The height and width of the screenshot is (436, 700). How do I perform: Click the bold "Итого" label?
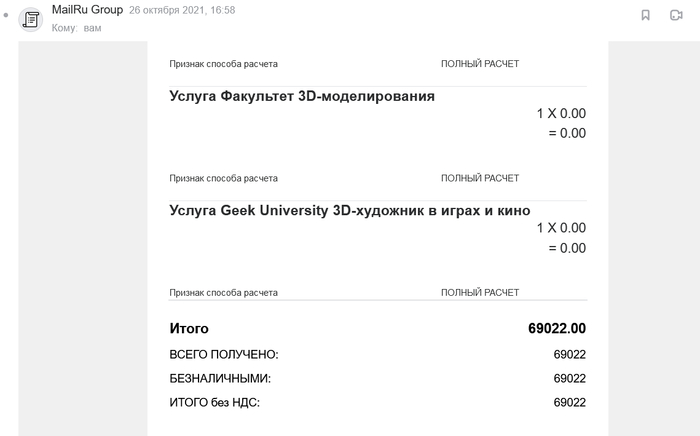pos(189,328)
